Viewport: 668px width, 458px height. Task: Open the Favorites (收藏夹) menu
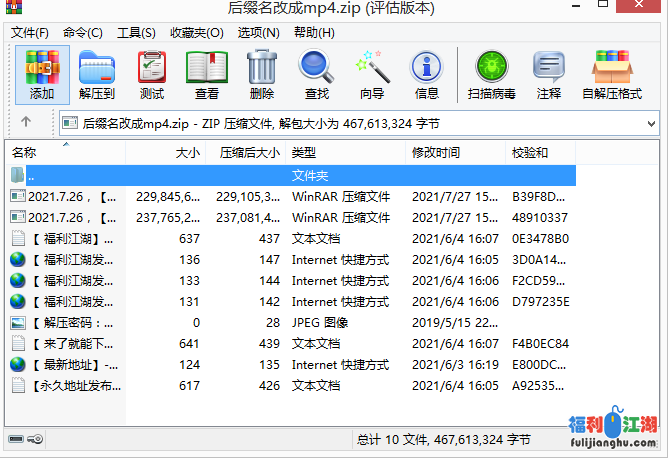click(x=195, y=32)
